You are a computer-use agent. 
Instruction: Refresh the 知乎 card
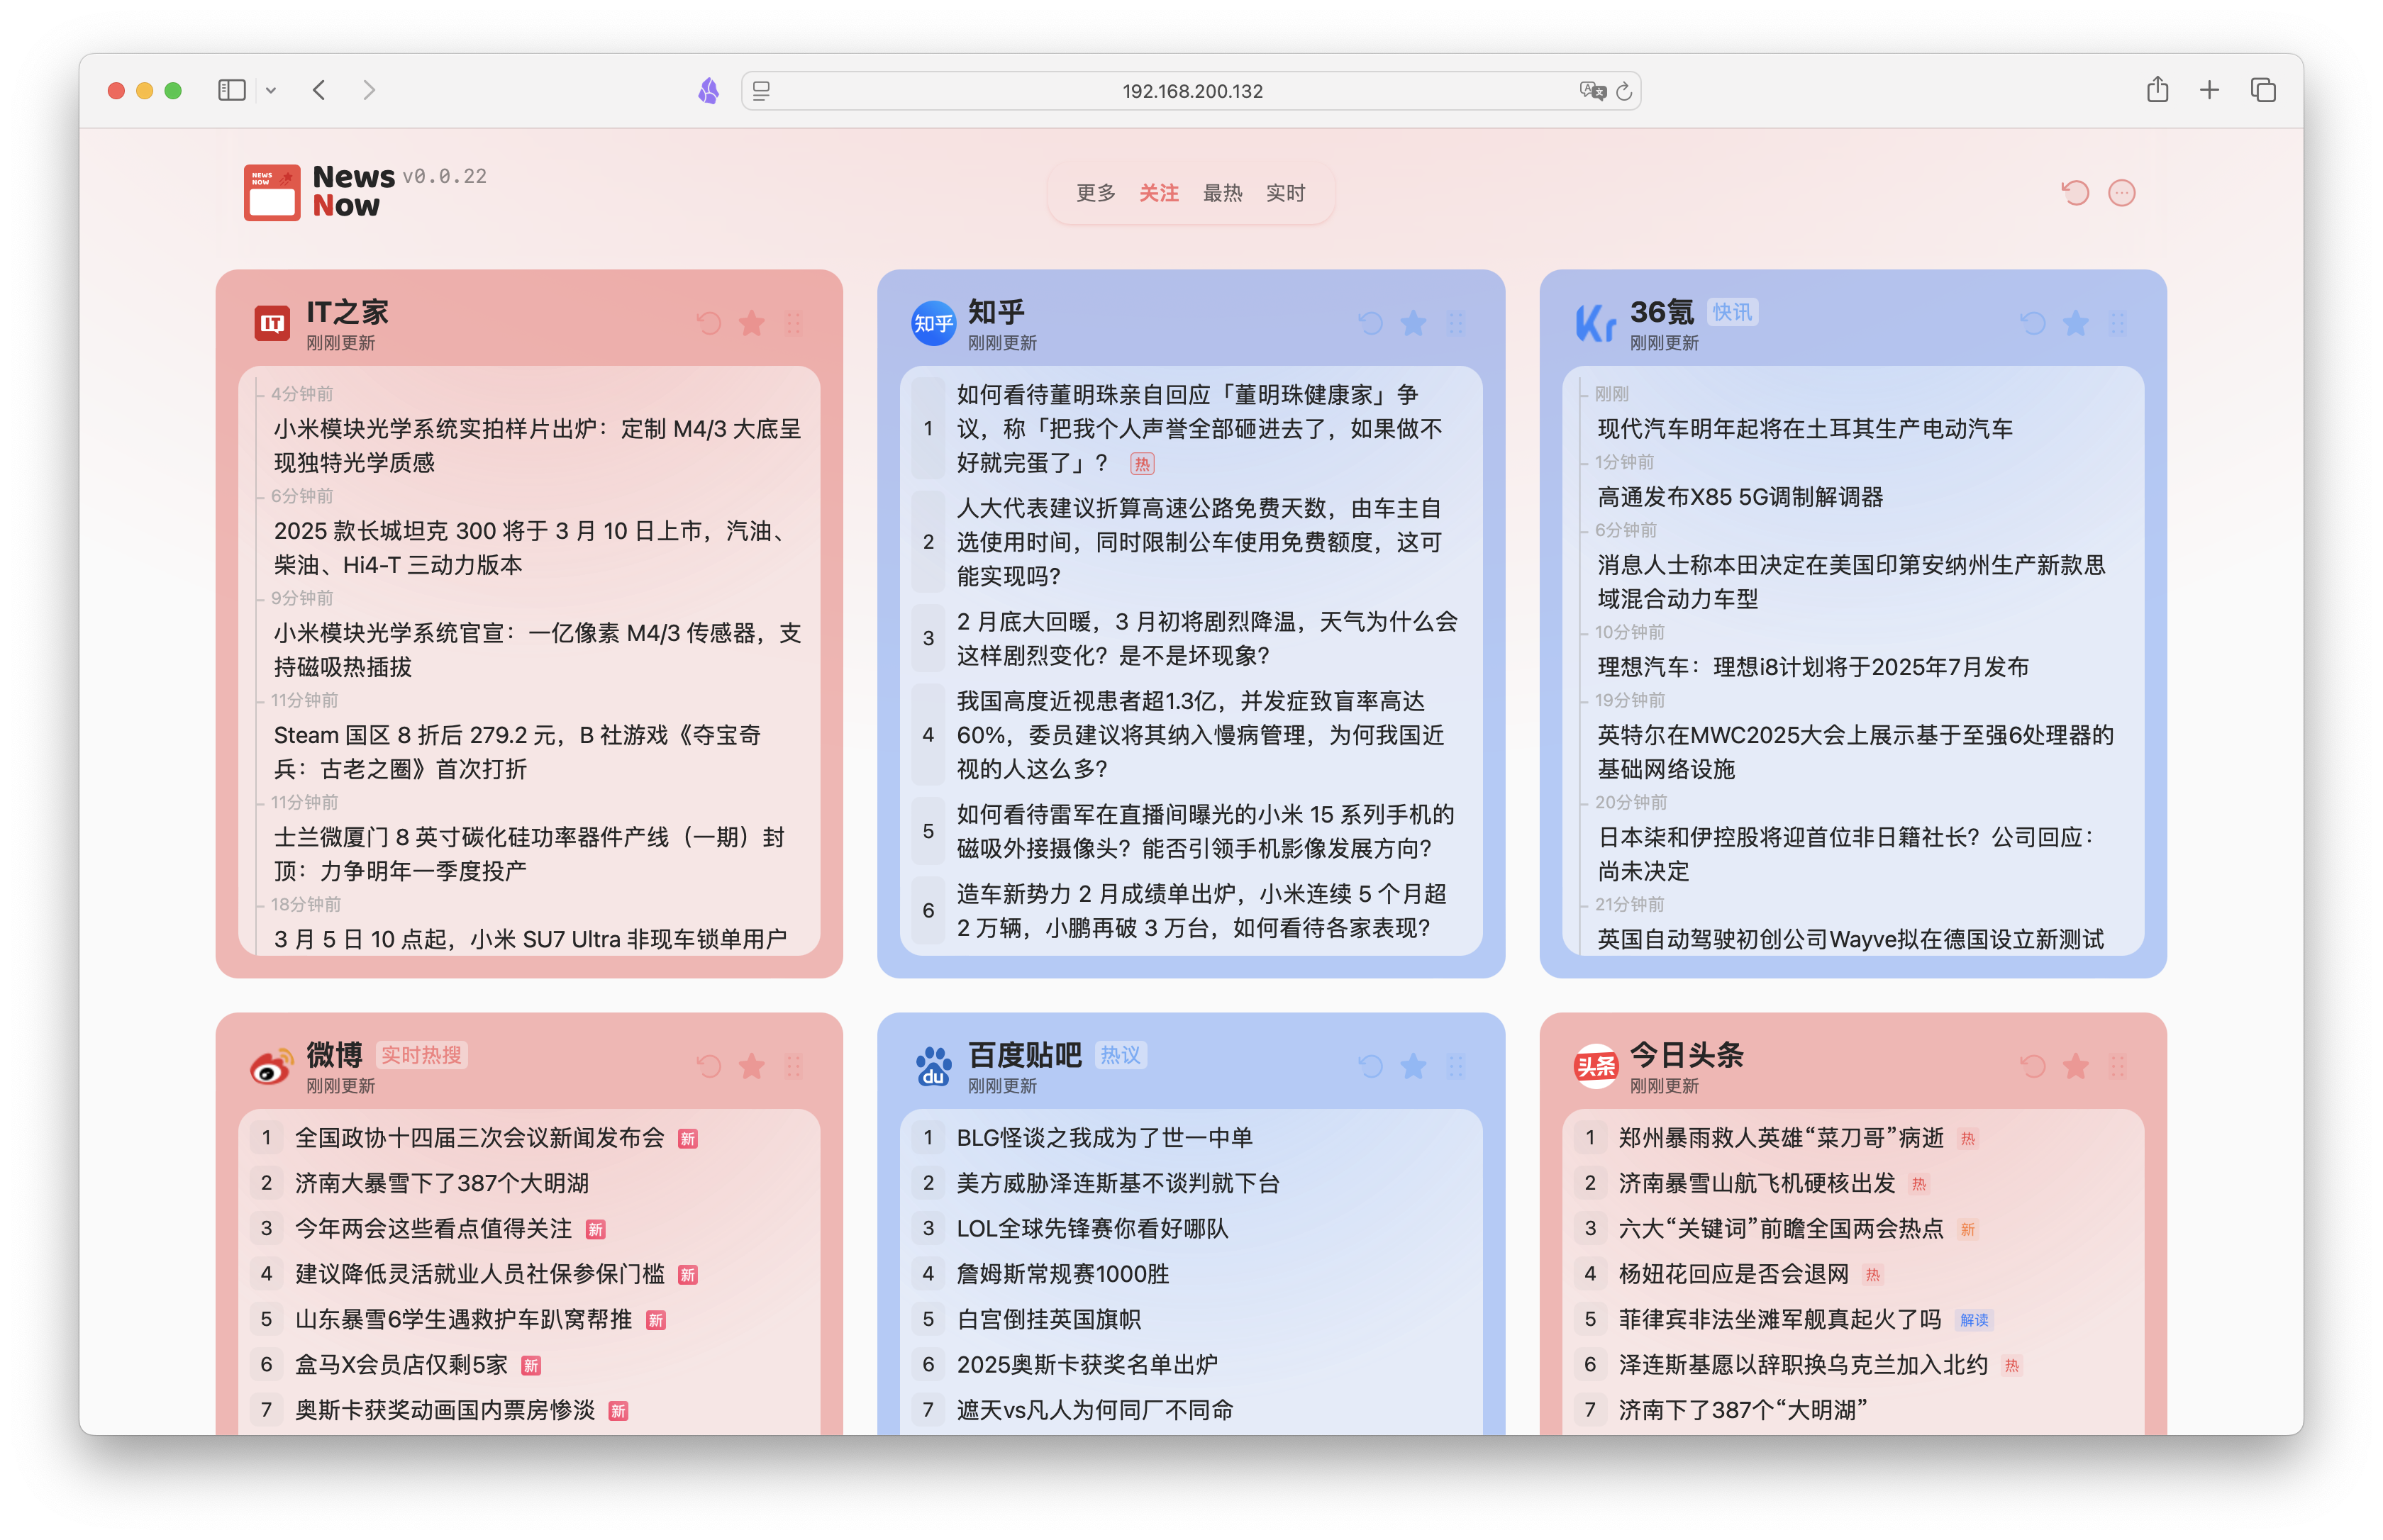click(x=1370, y=323)
